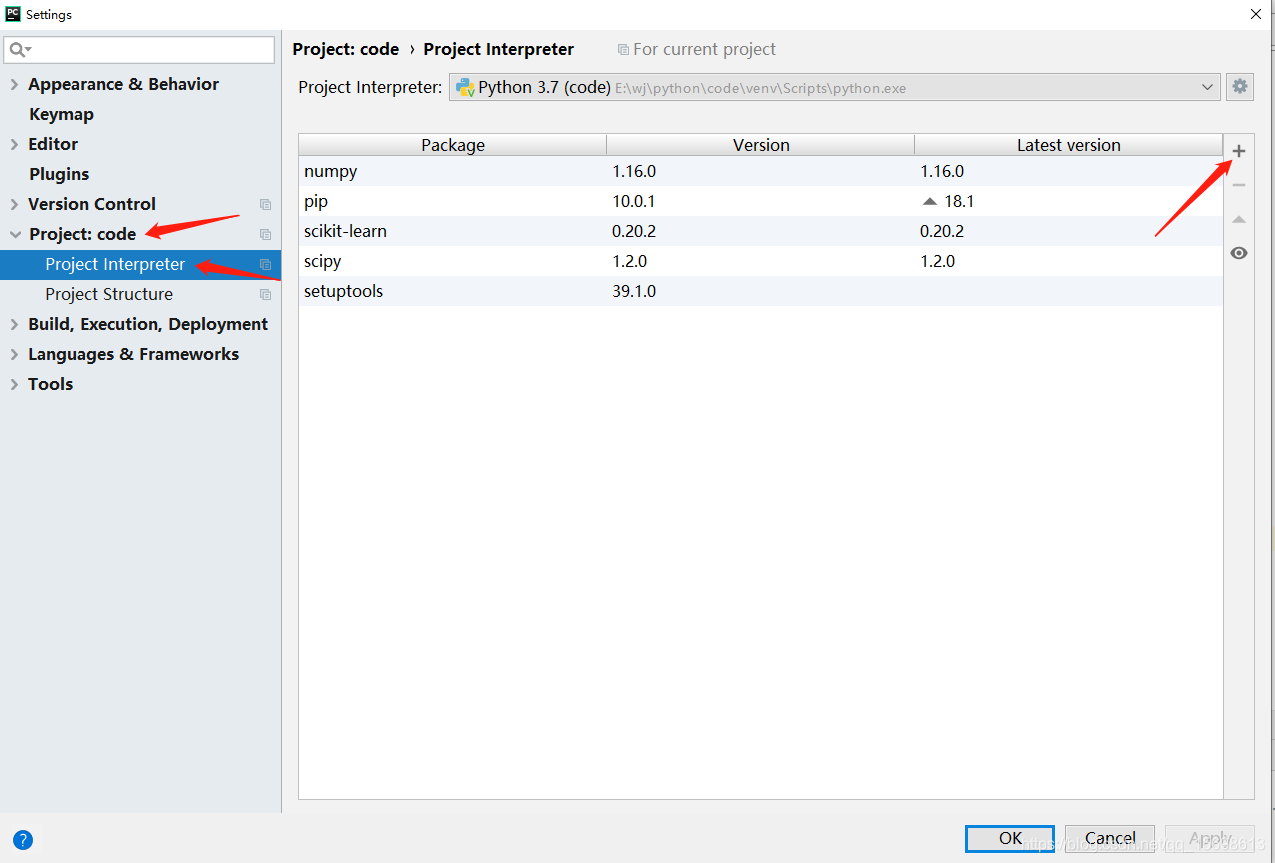Image resolution: width=1275 pixels, height=863 pixels.
Task: Click the minus icon to remove a package
Action: (x=1239, y=184)
